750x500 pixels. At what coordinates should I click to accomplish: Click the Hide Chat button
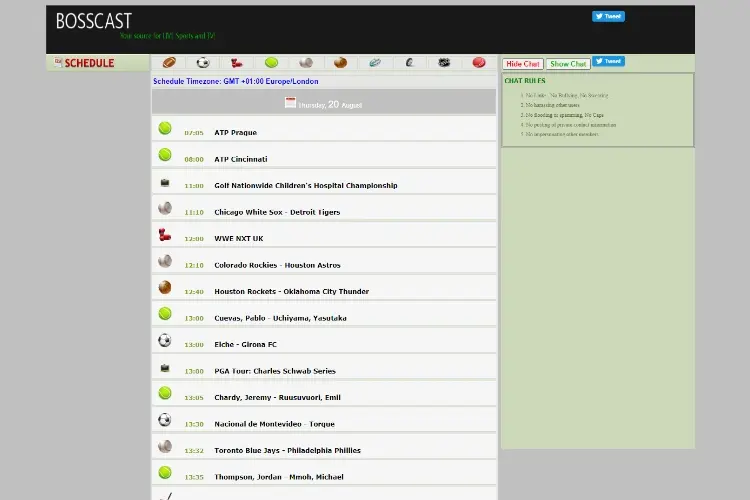point(523,64)
